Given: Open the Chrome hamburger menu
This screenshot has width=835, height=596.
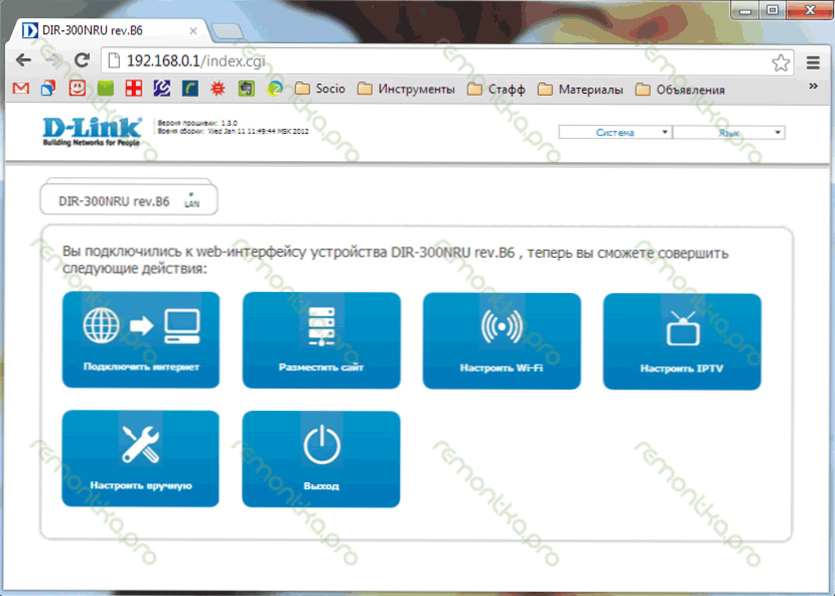Looking at the screenshot, I should click(x=813, y=62).
